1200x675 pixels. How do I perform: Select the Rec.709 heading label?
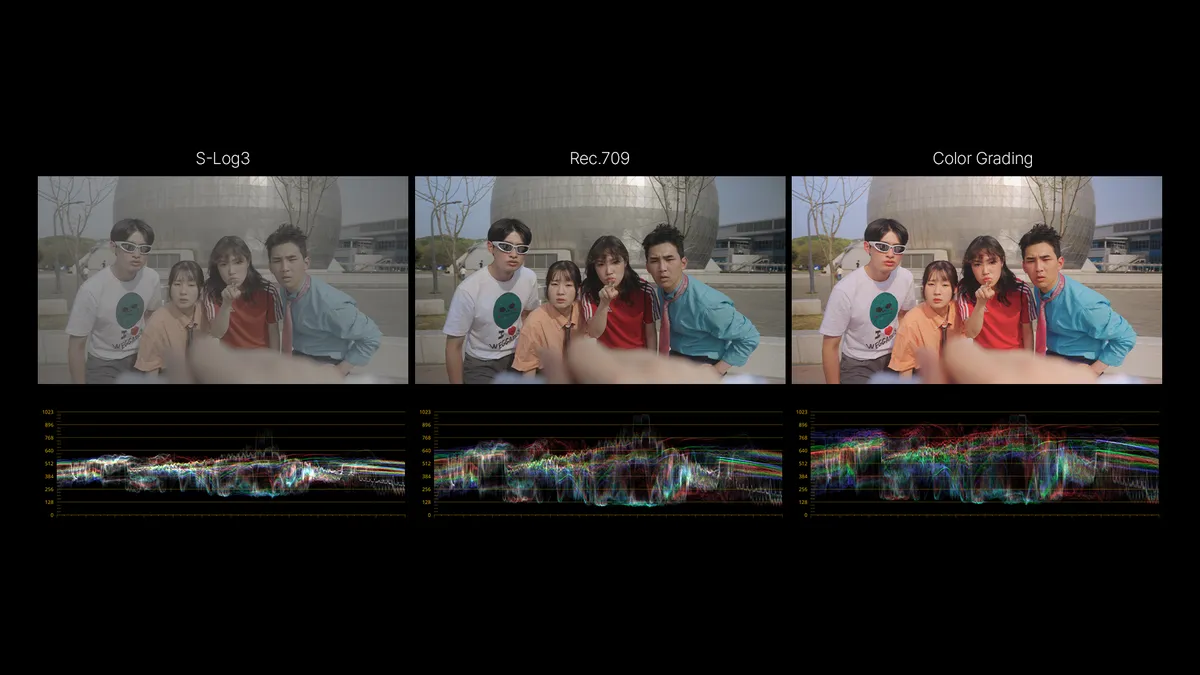coord(600,158)
